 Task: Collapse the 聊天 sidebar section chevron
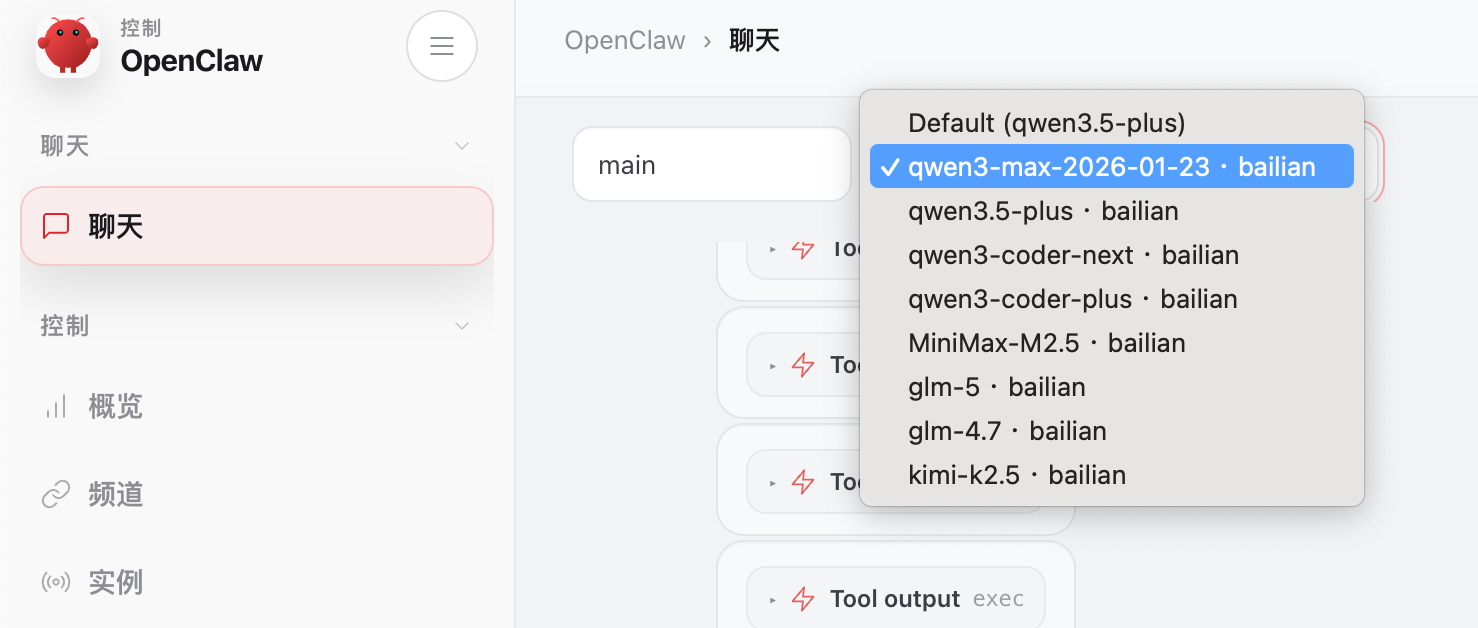[462, 146]
